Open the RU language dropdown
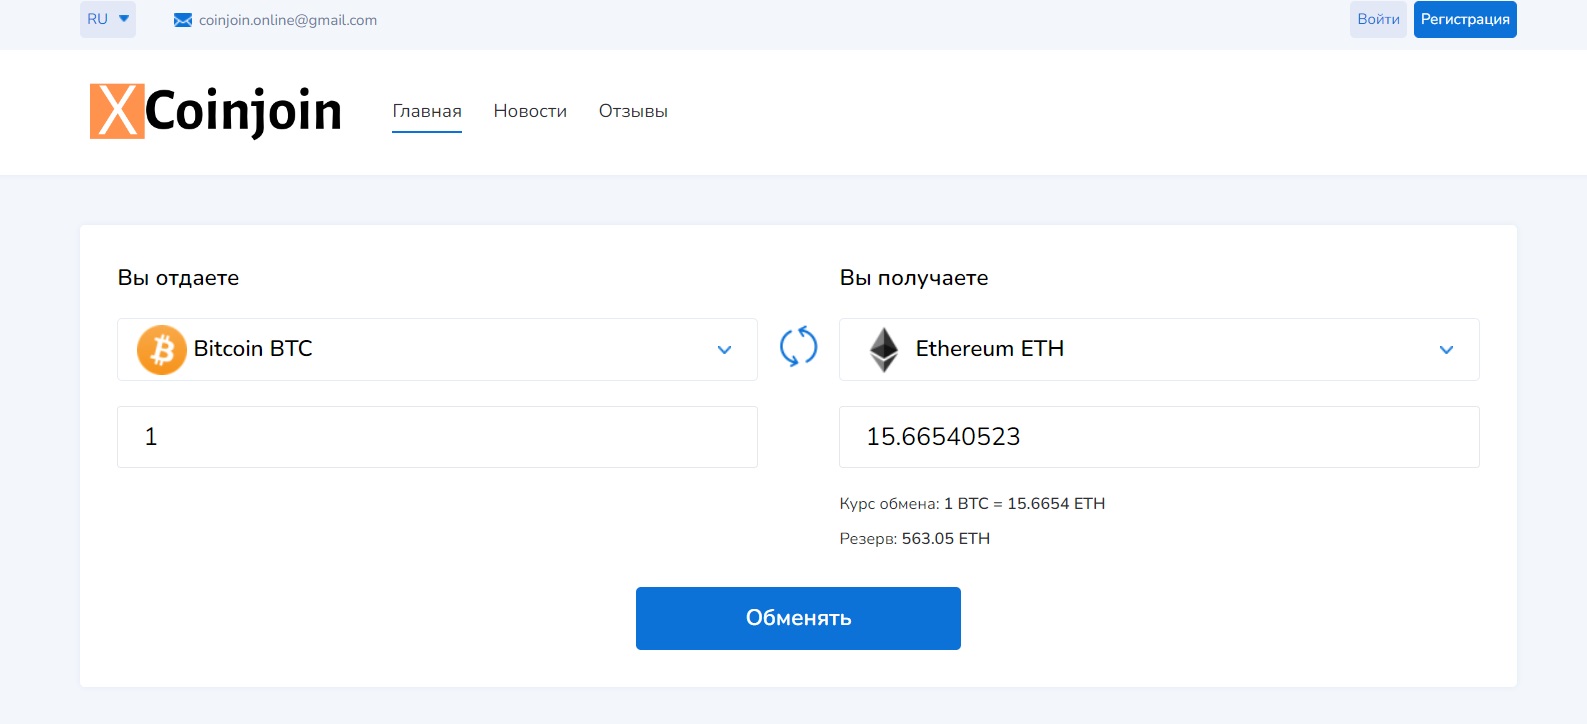The height and width of the screenshot is (724, 1587). [x=108, y=19]
